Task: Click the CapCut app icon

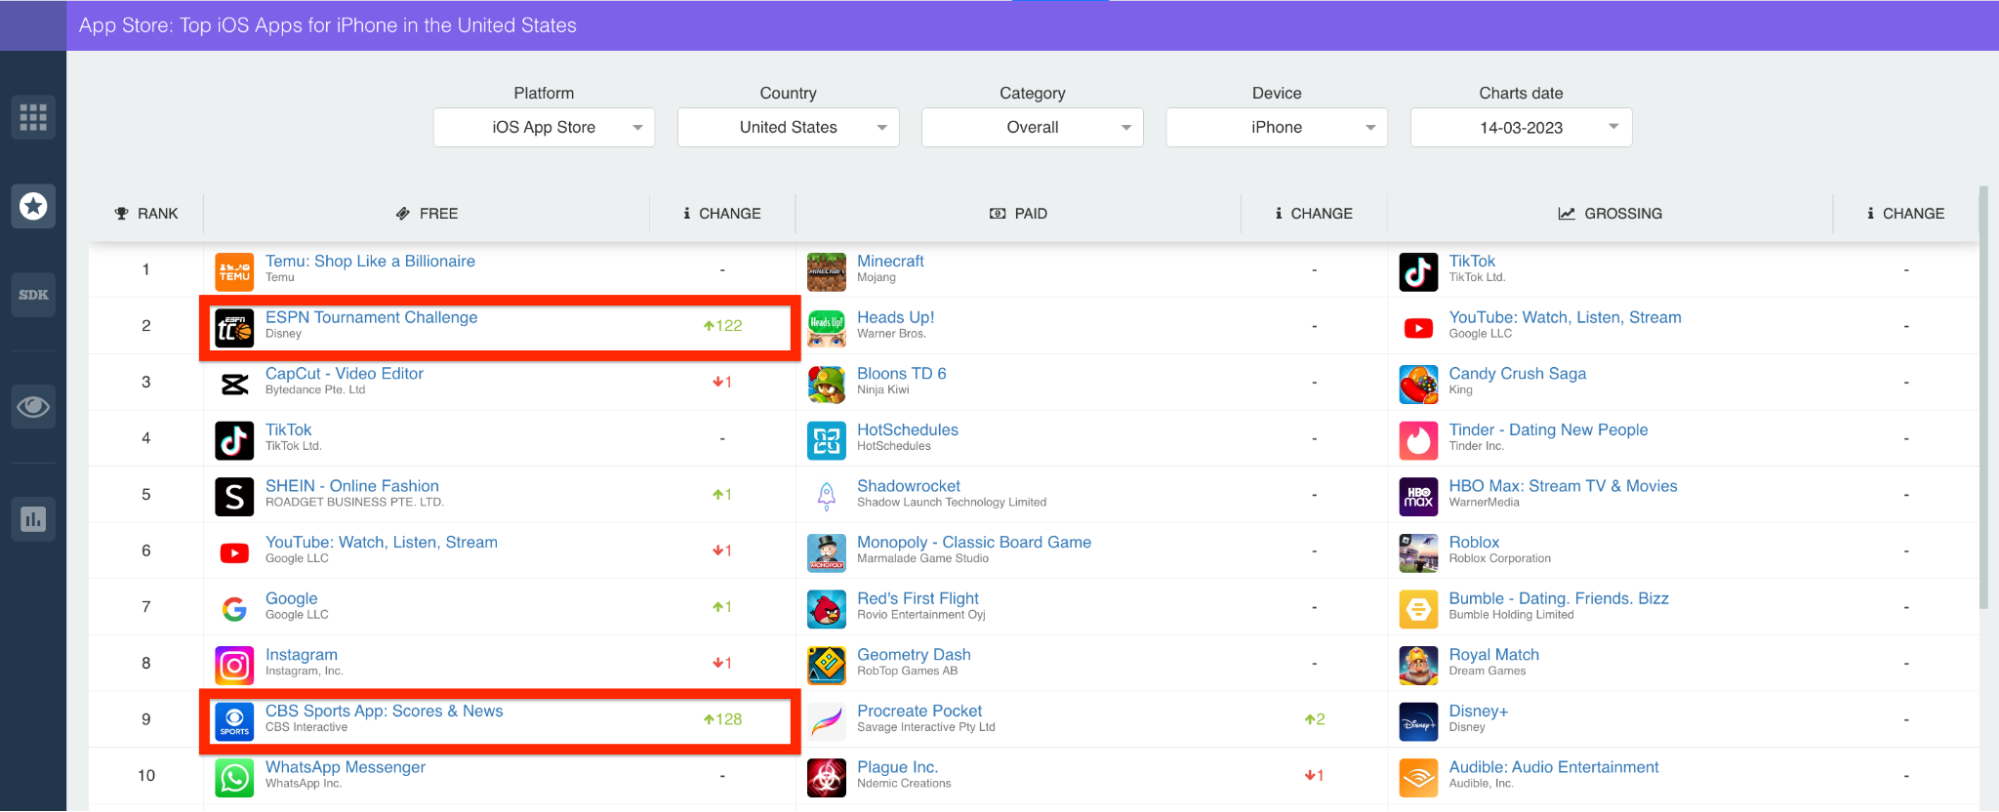Action: coord(234,384)
